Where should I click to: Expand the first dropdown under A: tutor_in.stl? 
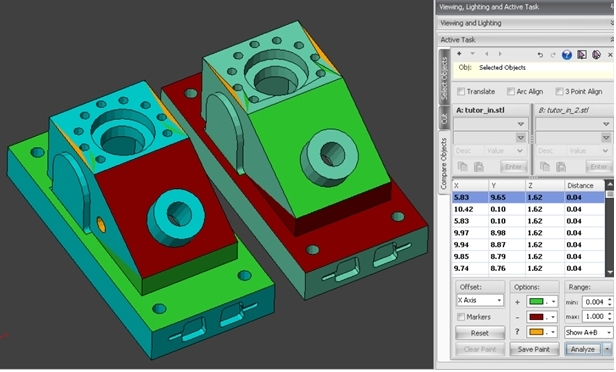pos(491,124)
